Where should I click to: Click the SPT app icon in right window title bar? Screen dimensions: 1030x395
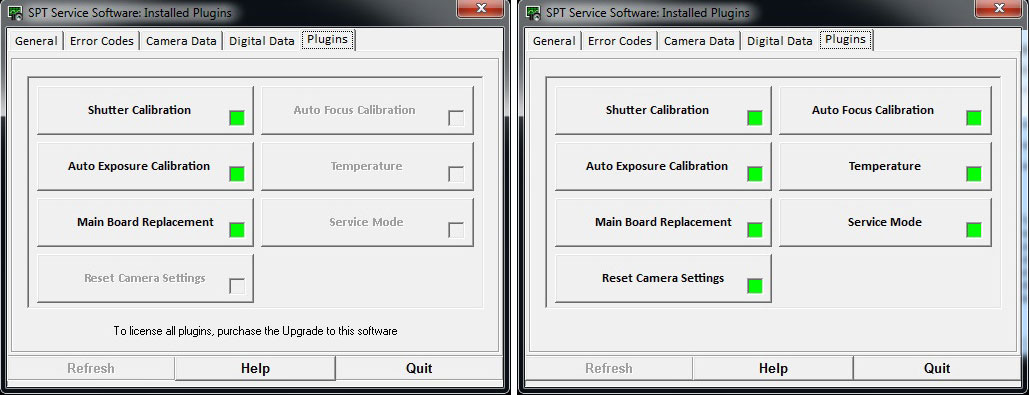click(533, 12)
